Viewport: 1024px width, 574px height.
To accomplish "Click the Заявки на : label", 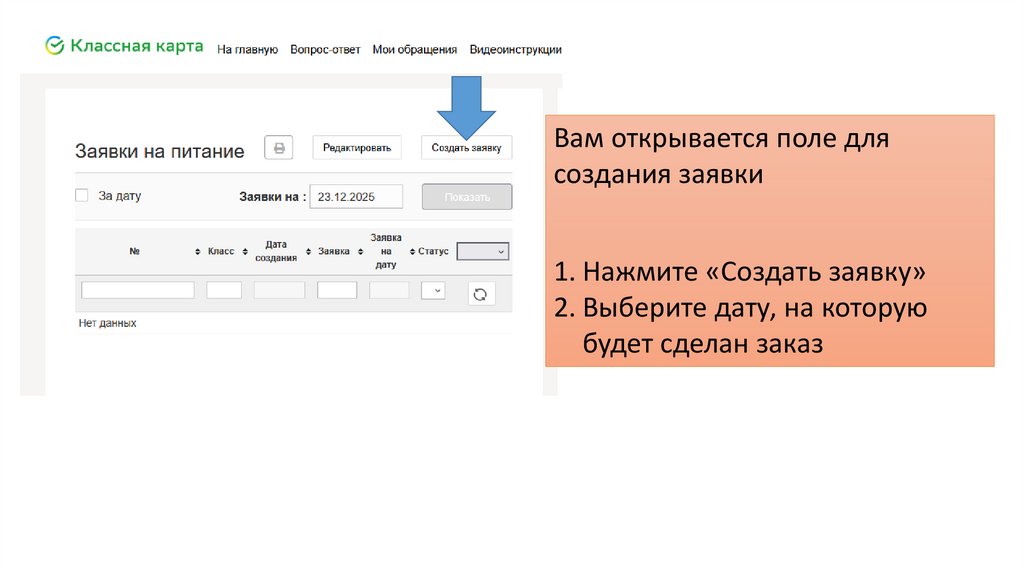I will [x=272, y=197].
